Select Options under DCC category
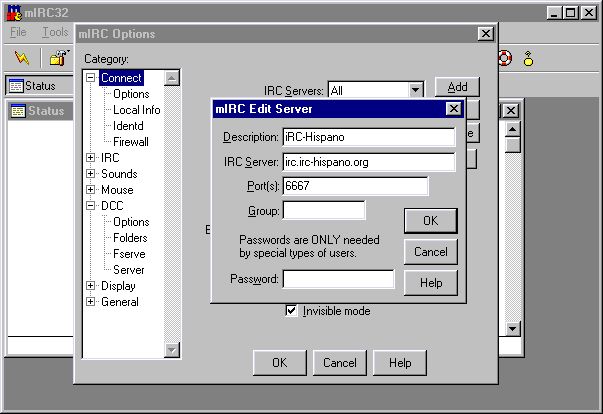 (x=131, y=222)
